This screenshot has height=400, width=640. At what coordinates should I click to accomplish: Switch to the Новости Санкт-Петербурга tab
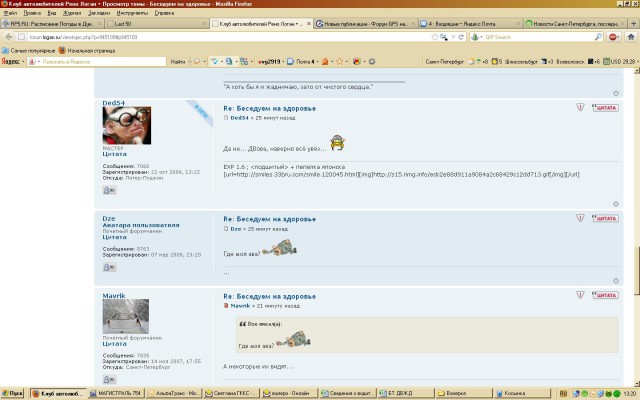575,24
